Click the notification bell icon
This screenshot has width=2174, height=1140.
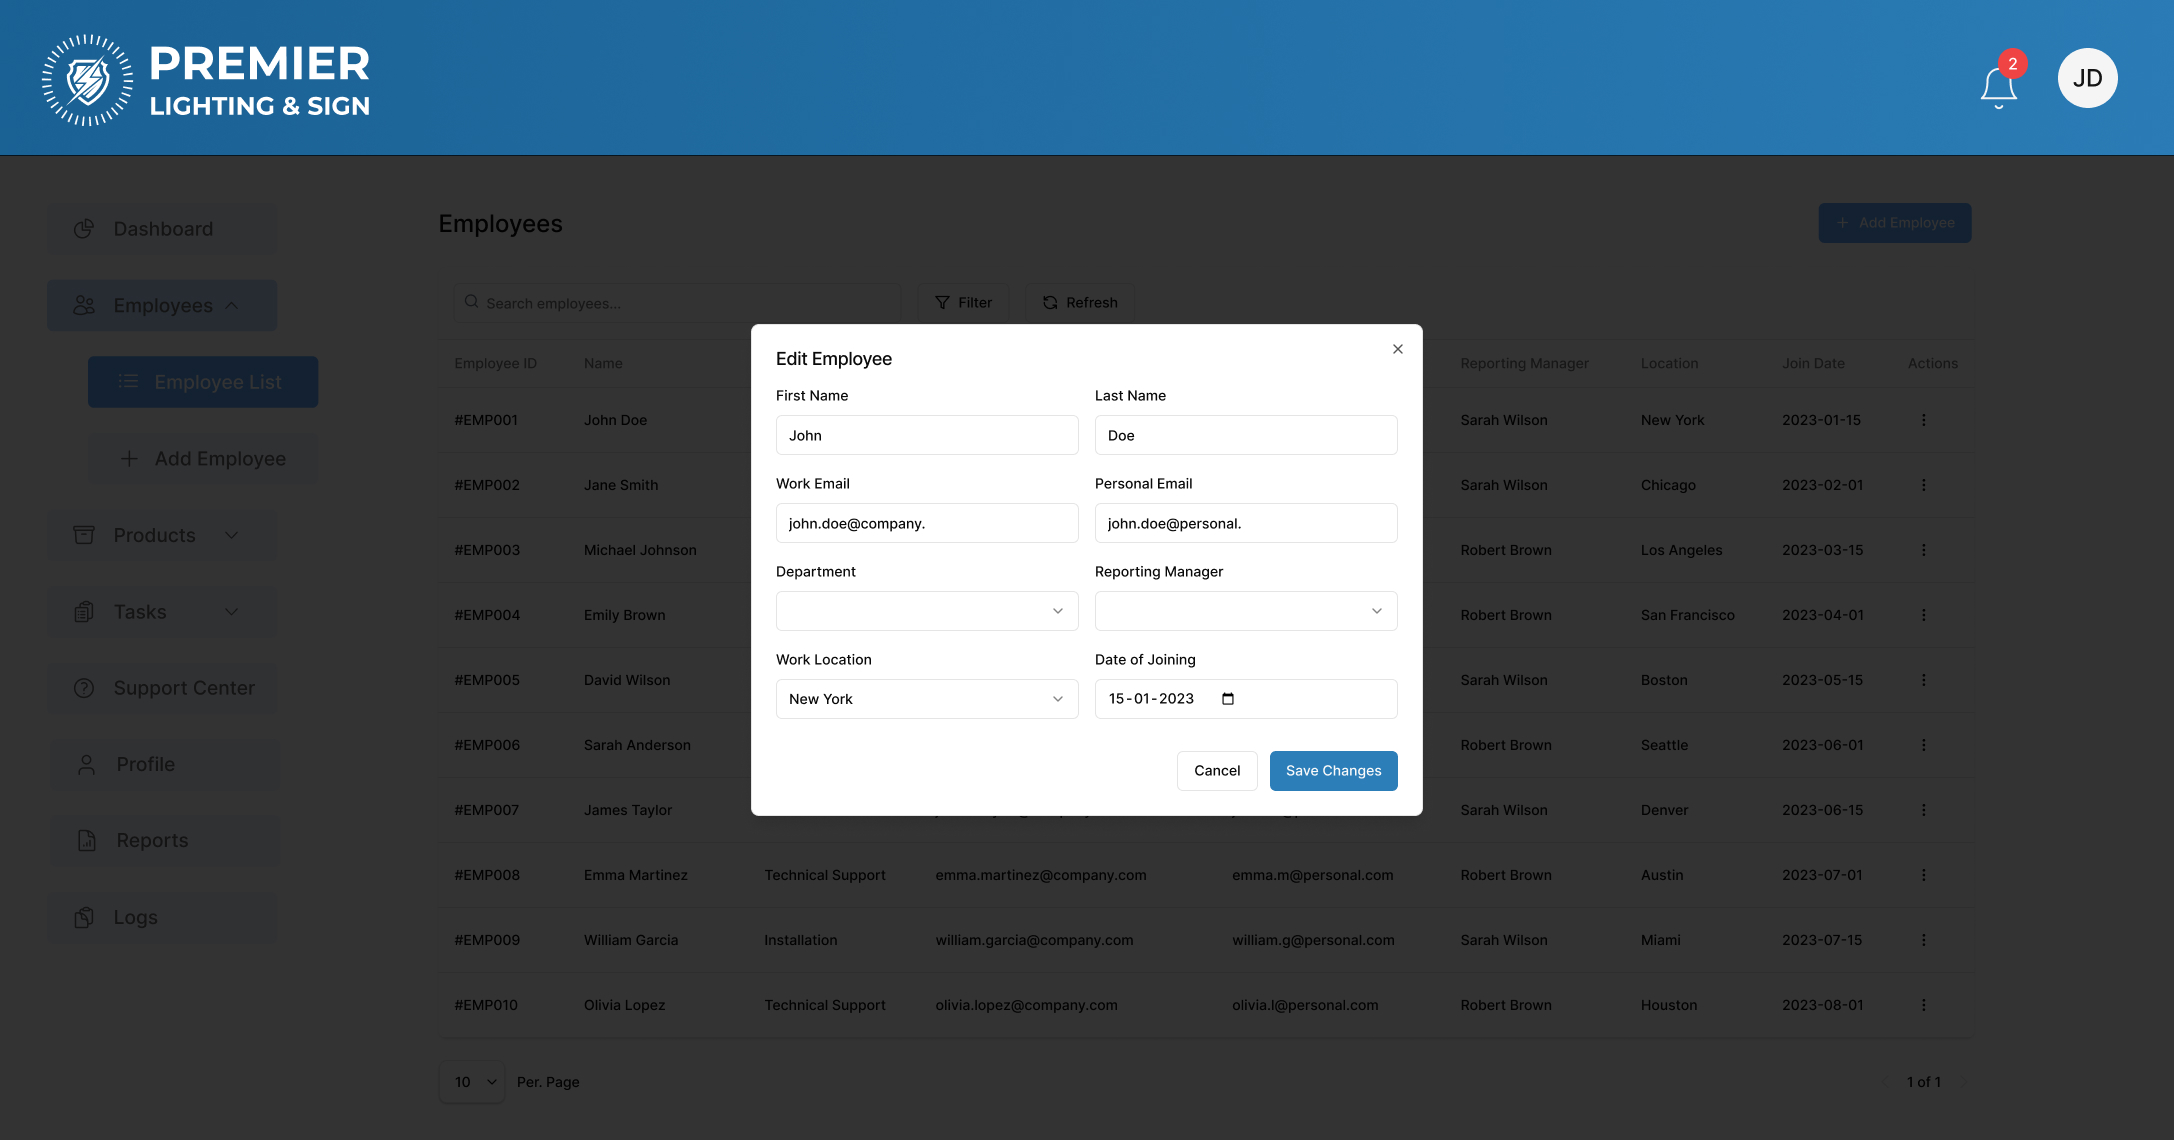1998,86
